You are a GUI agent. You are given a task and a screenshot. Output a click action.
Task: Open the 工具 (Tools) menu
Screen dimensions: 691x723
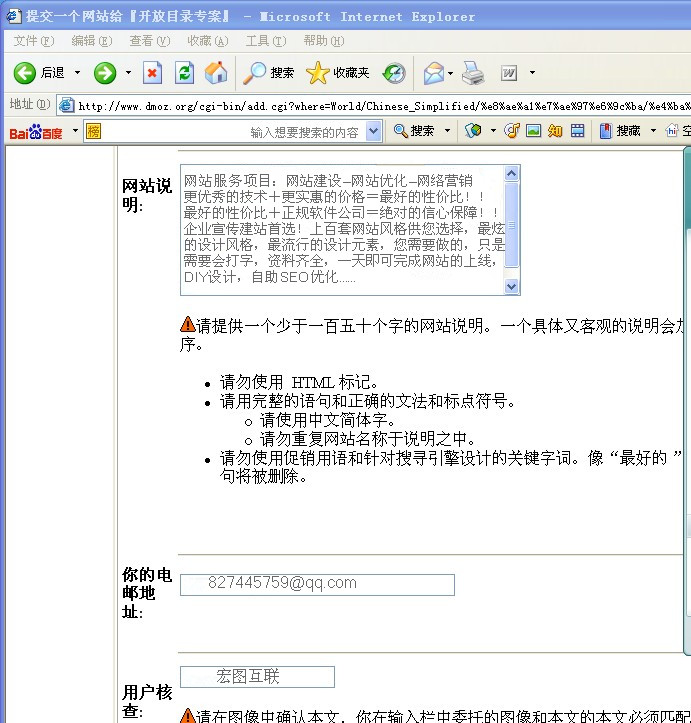pyautogui.click(x=265, y=41)
